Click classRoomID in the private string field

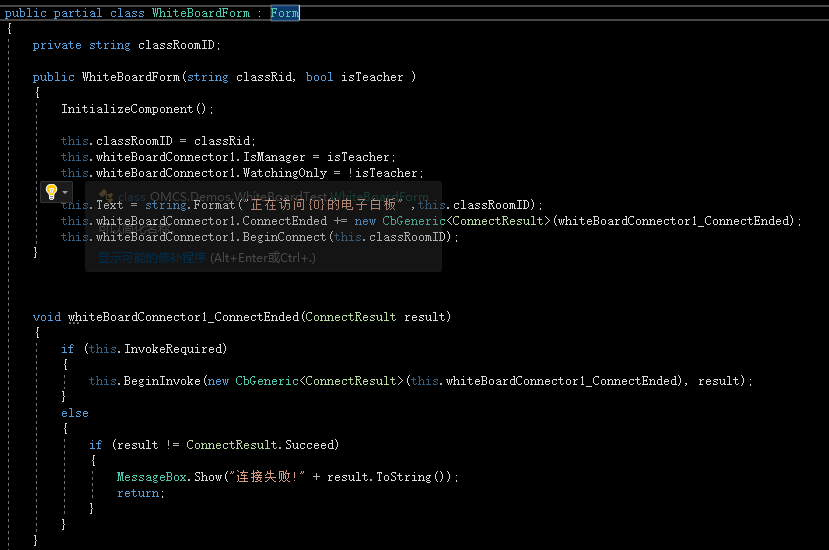[177, 45]
